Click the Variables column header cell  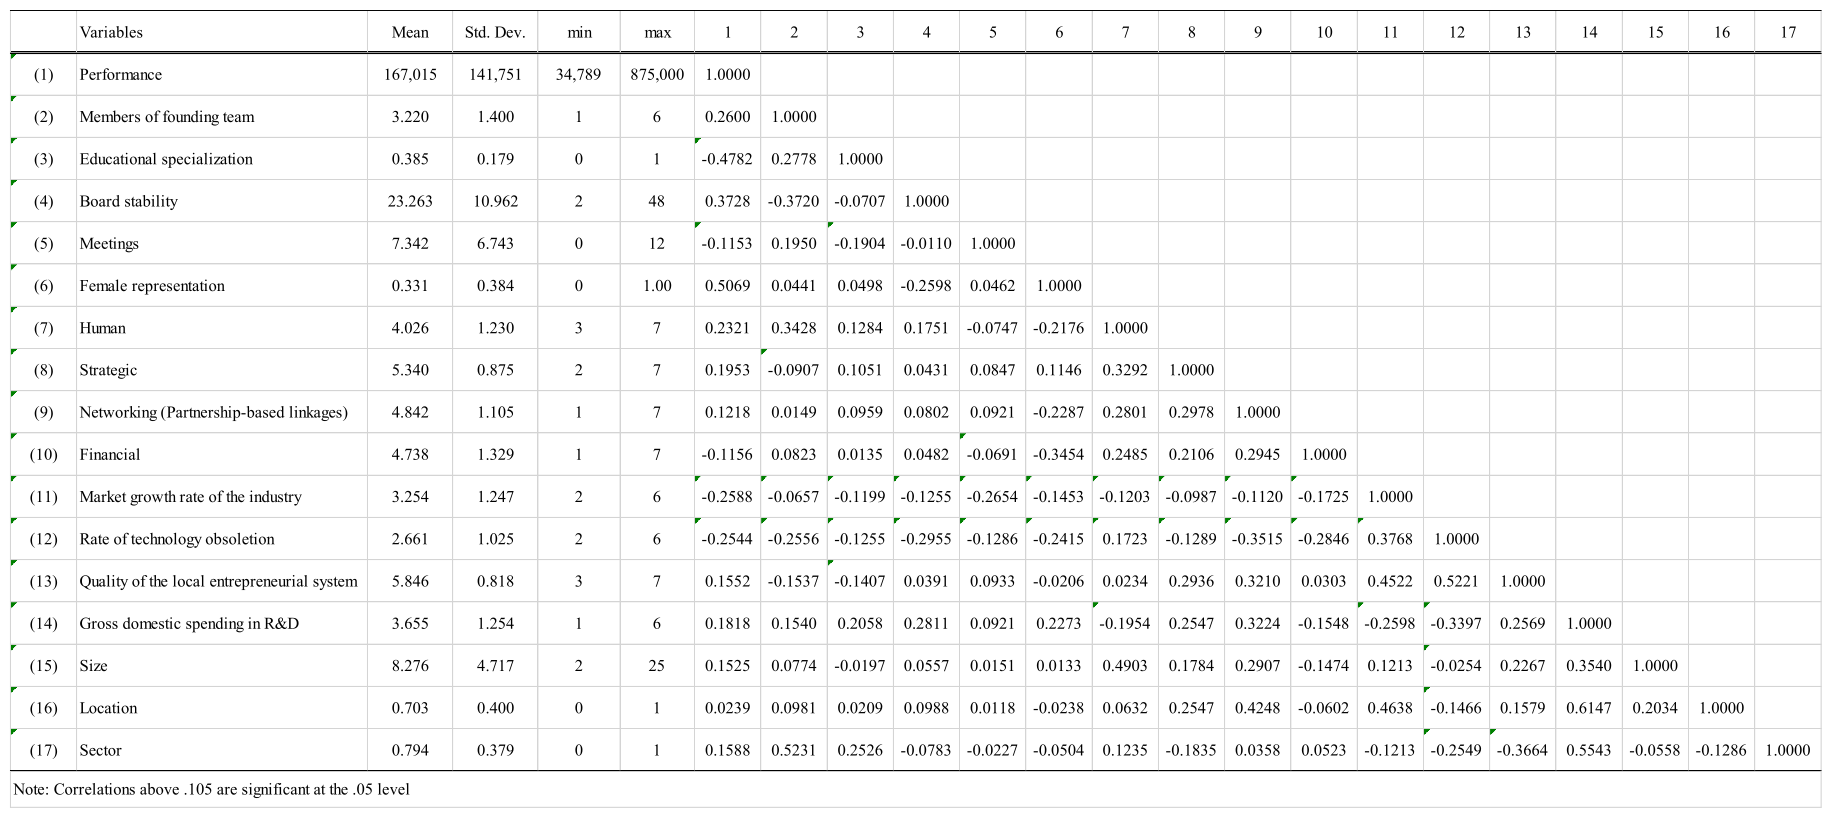111,32
